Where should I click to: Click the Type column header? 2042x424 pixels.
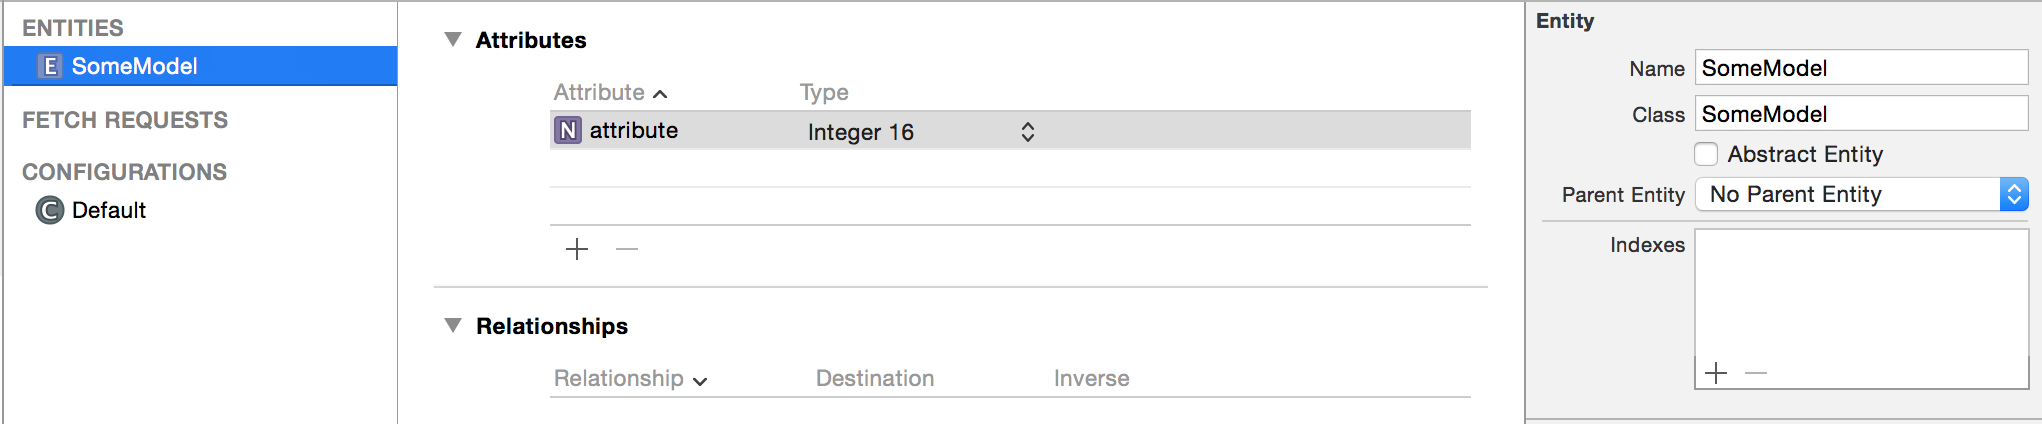[824, 93]
